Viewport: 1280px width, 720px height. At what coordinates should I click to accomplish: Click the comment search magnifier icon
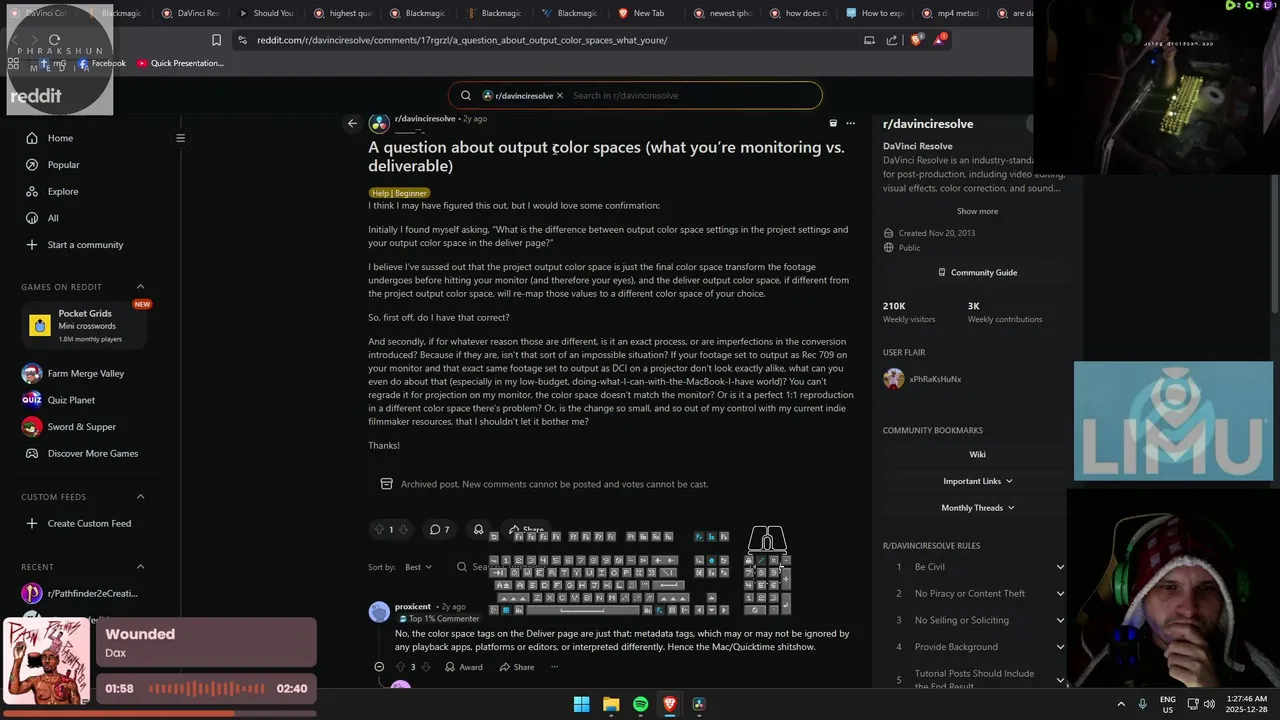pyautogui.click(x=462, y=567)
